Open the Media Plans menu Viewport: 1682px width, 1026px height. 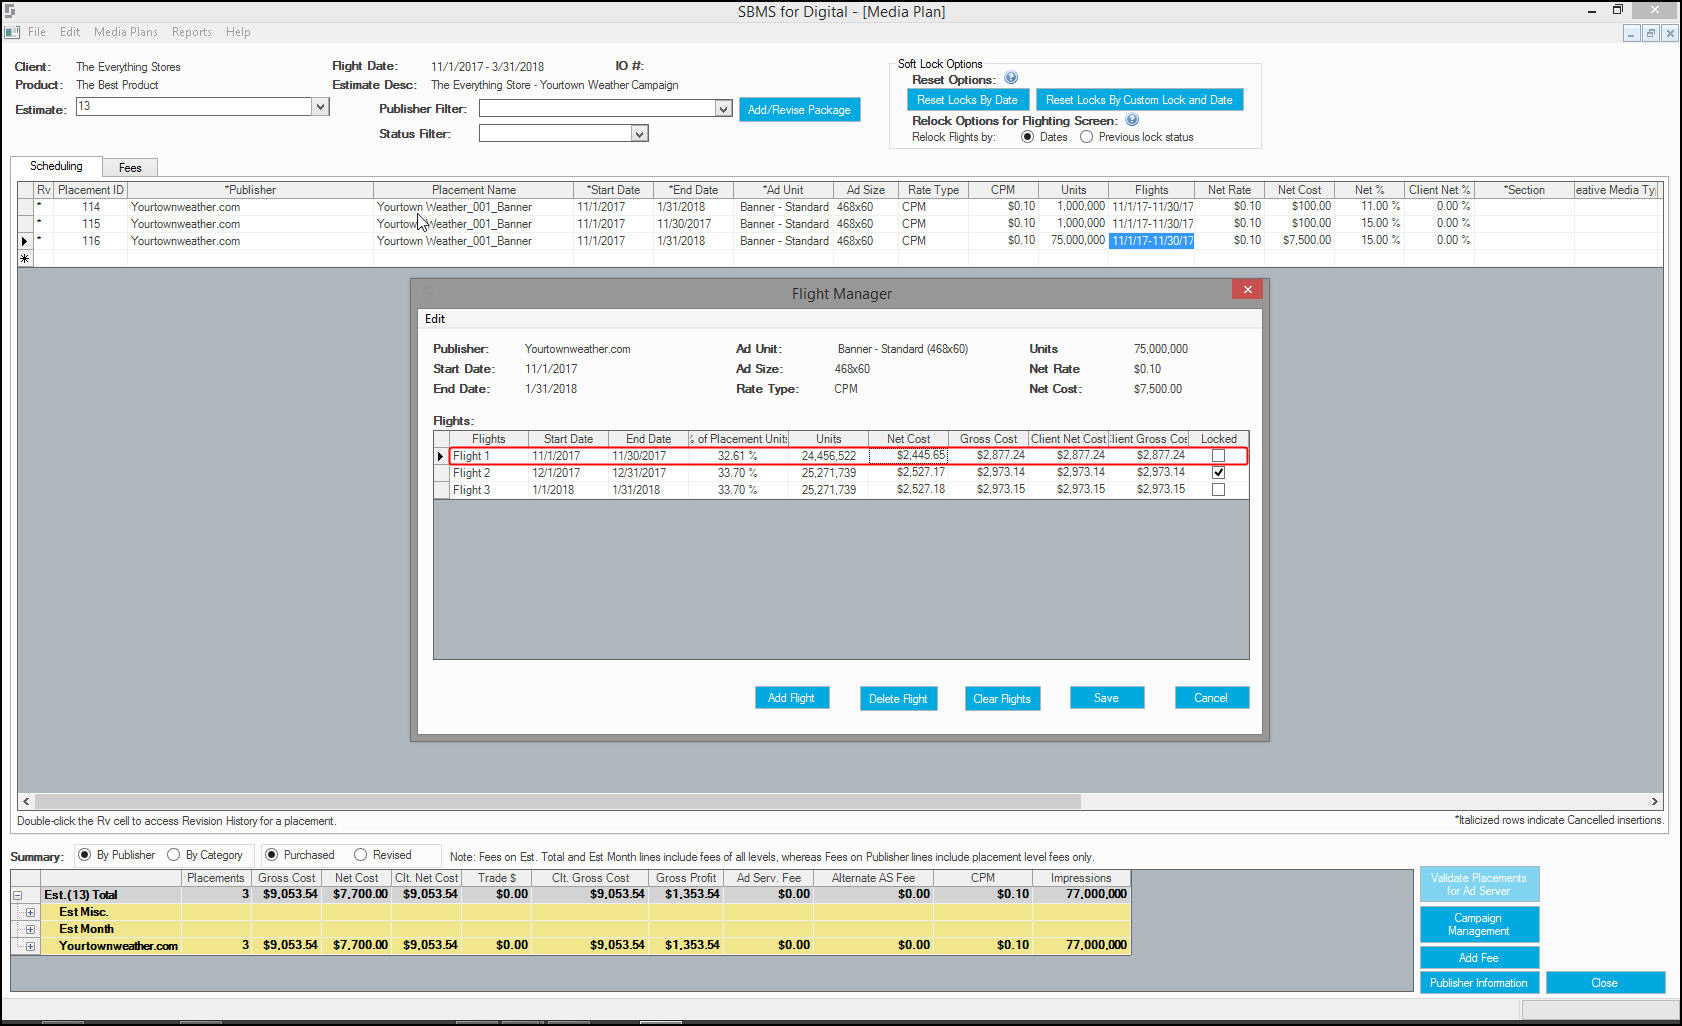tap(126, 32)
